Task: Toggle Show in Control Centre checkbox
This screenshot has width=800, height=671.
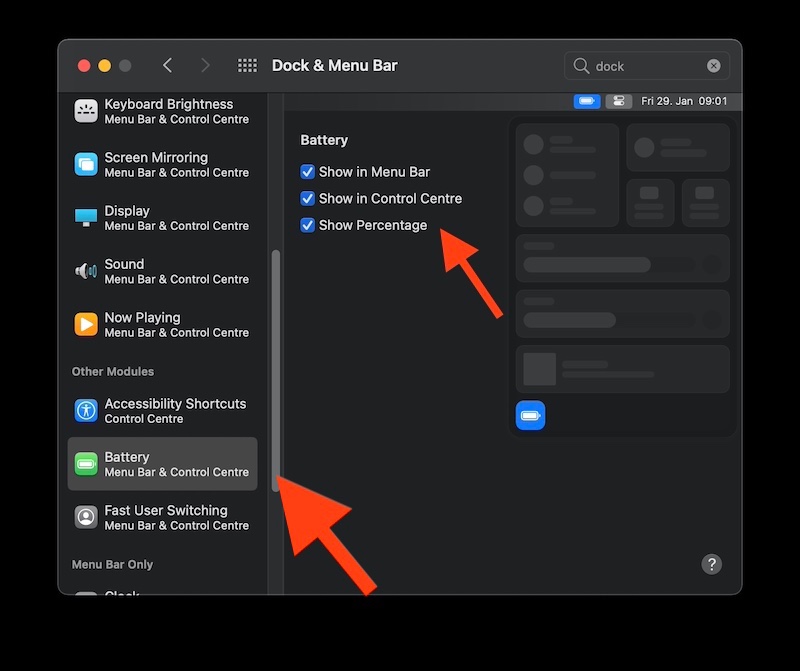Action: (x=307, y=198)
